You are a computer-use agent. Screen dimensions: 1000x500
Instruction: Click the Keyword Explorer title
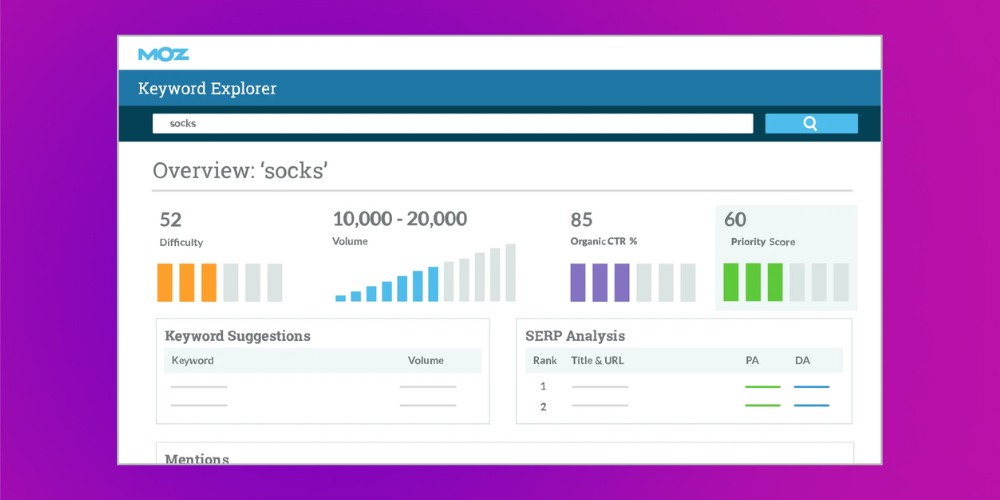coord(207,89)
